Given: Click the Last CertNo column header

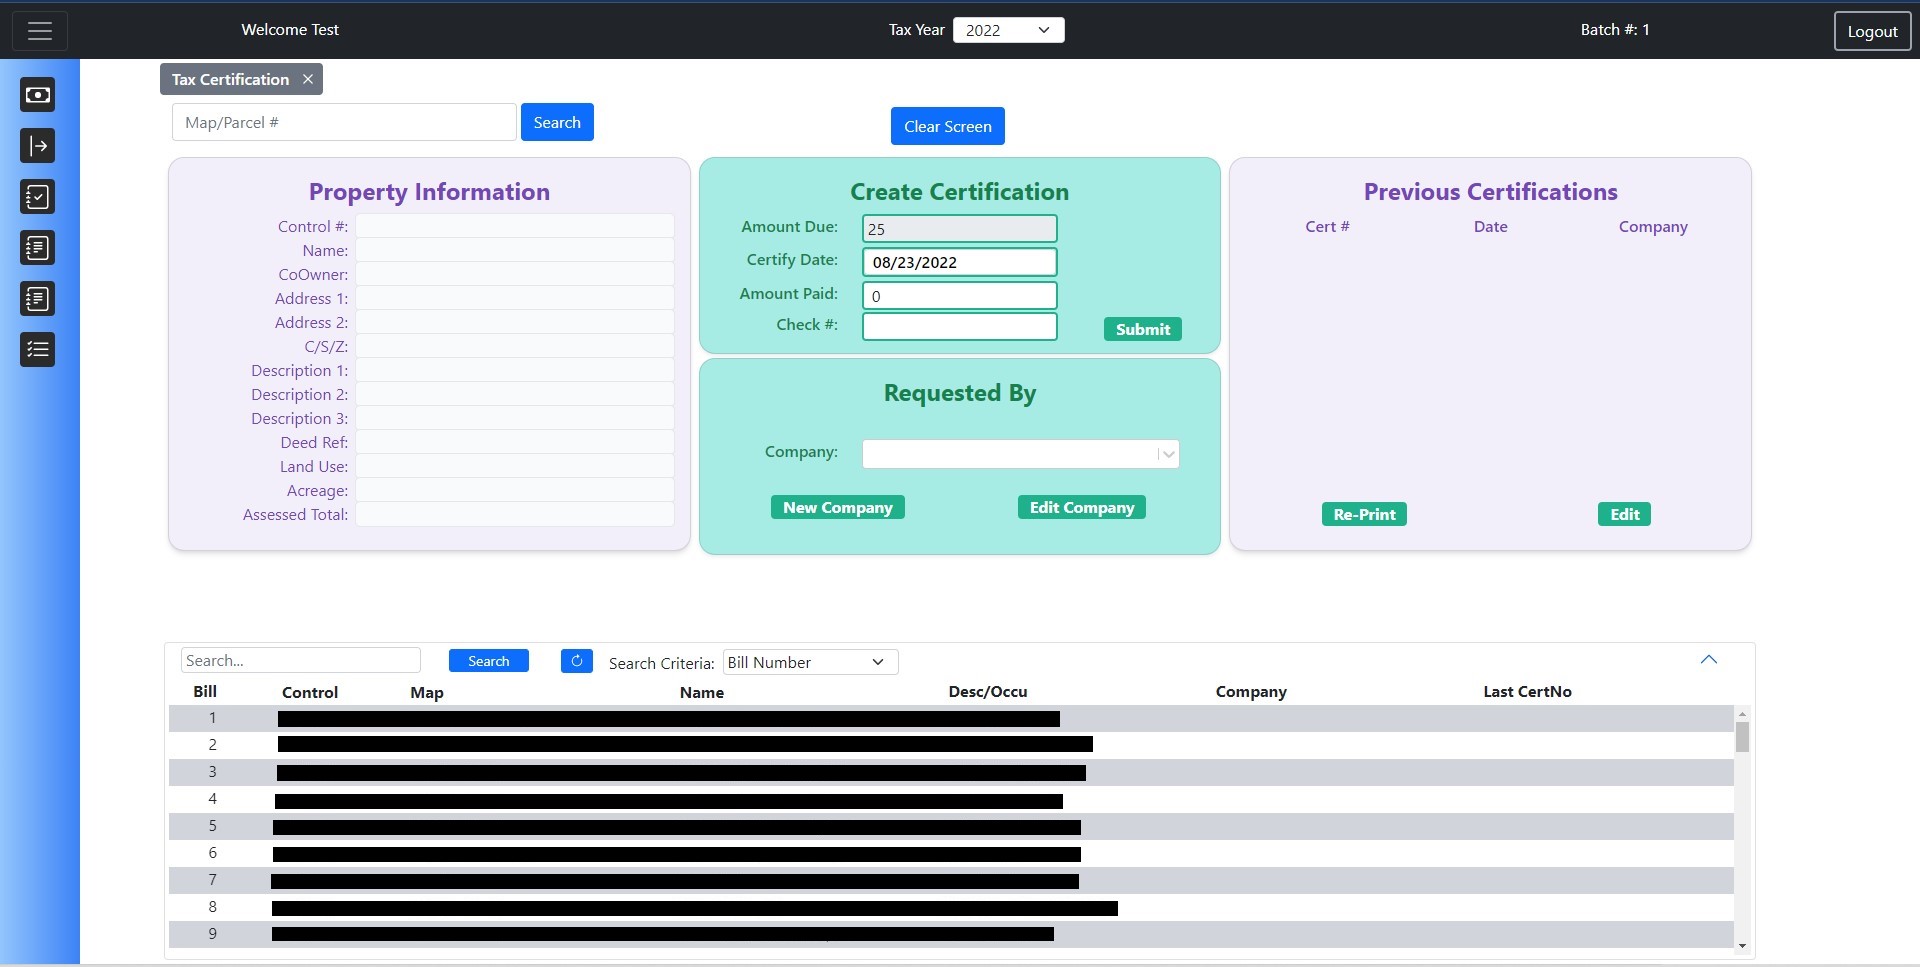Looking at the screenshot, I should click(x=1527, y=691).
